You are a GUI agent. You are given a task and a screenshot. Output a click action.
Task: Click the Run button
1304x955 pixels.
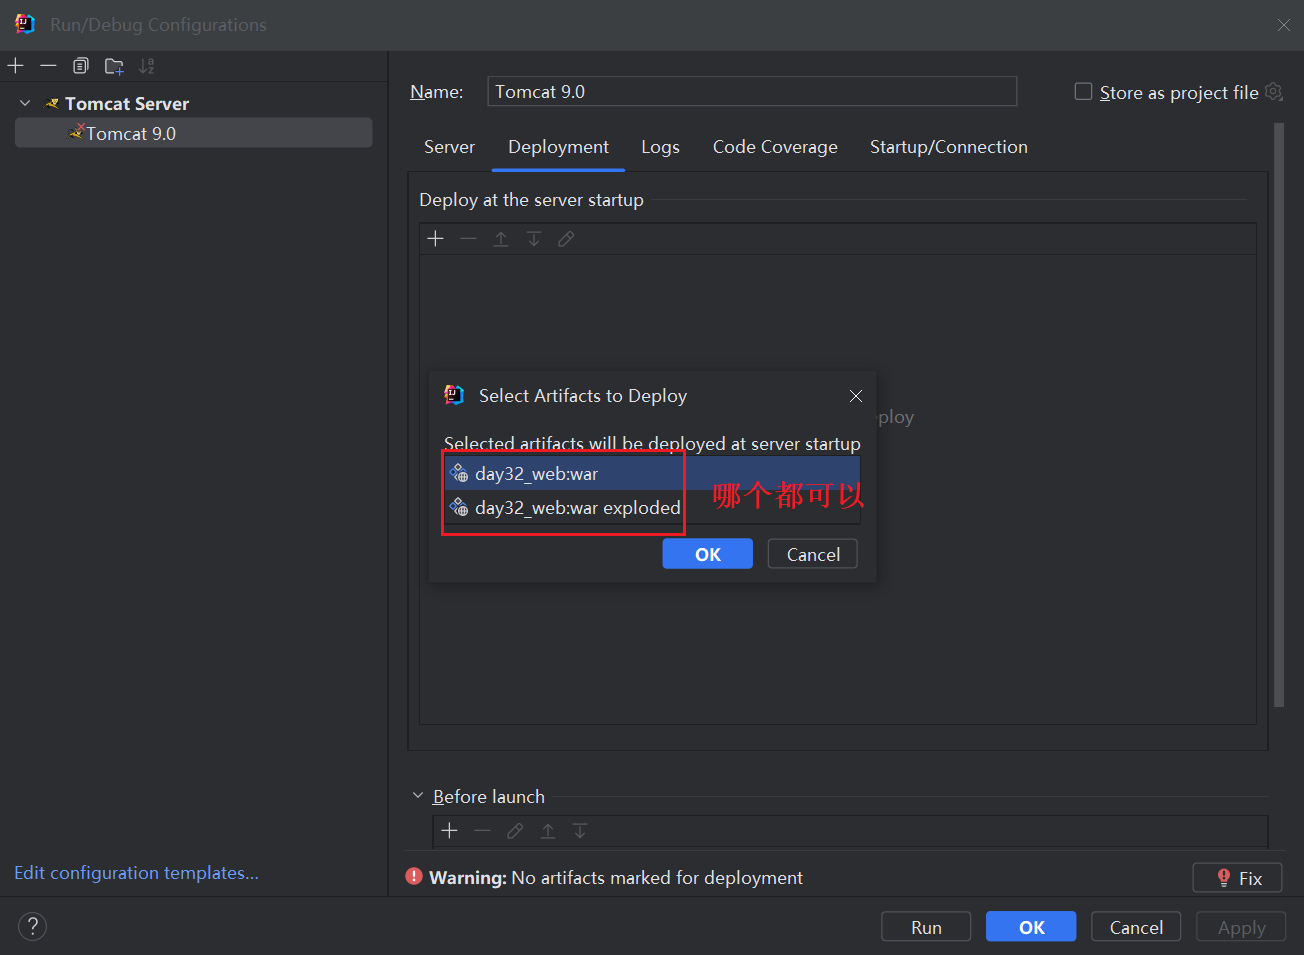pos(926,927)
